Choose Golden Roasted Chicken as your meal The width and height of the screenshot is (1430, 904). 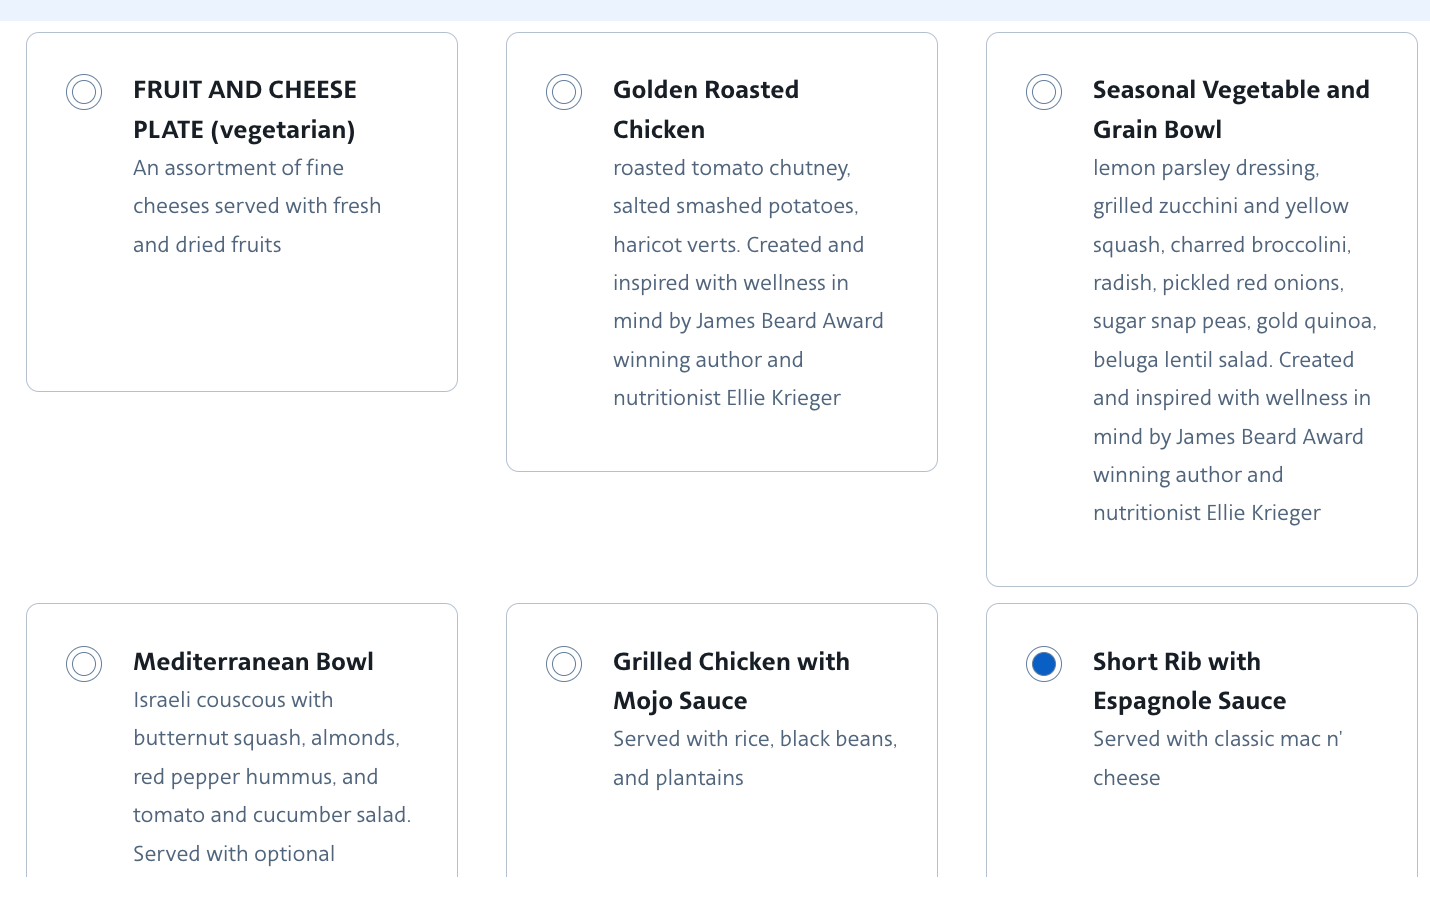[564, 92]
